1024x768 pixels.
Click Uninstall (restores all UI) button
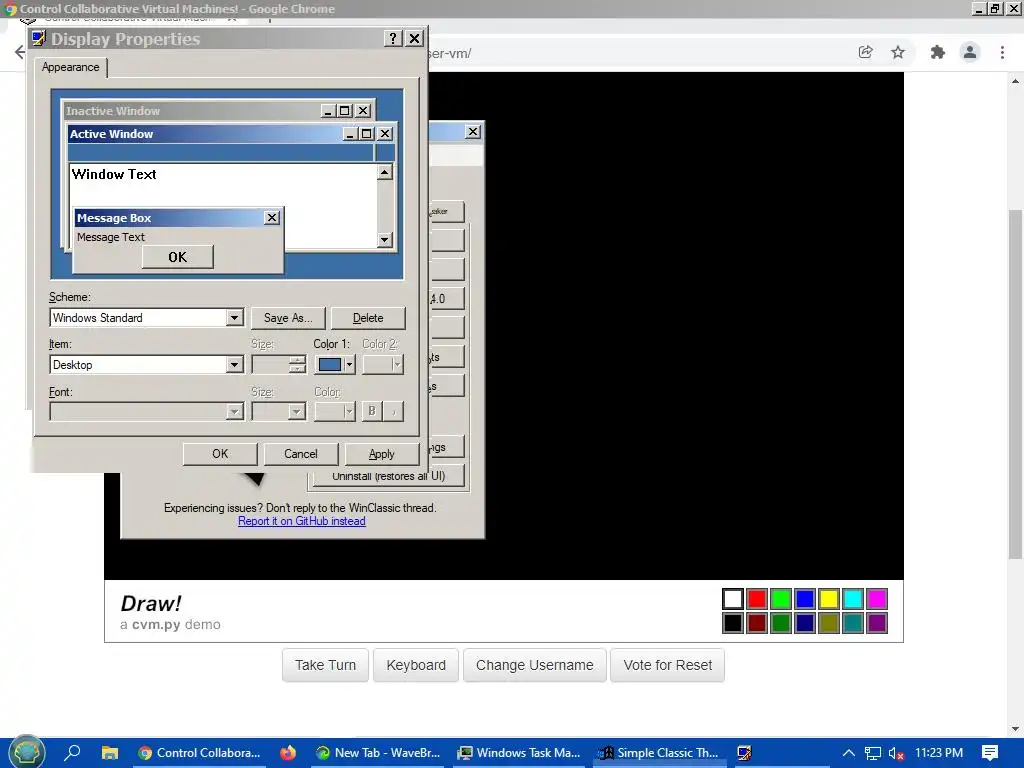pyautogui.click(x=389, y=476)
